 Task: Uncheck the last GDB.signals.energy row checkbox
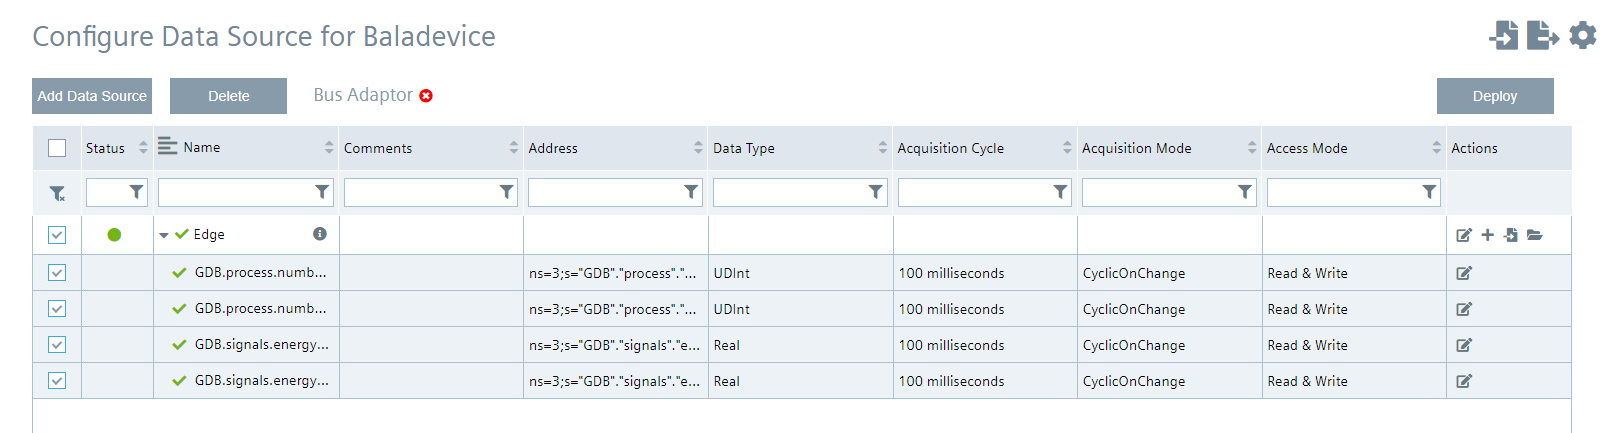coord(57,381)
